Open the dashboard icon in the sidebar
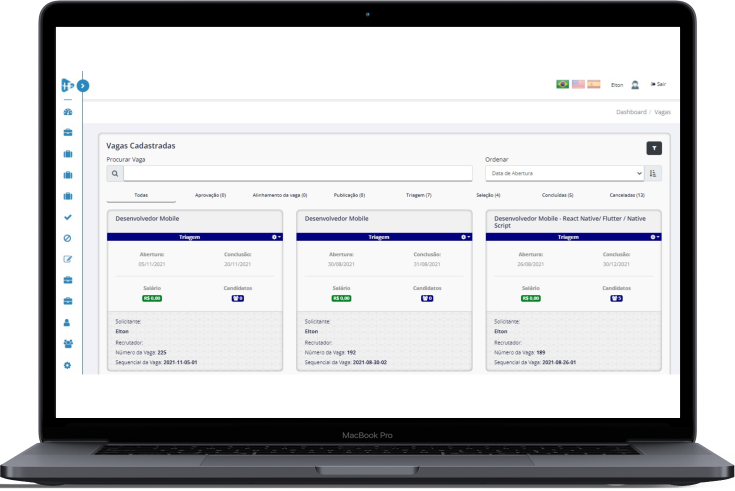The width and height of the screenshot is (735, 491). pyautogui.click(x=67, y=111)
